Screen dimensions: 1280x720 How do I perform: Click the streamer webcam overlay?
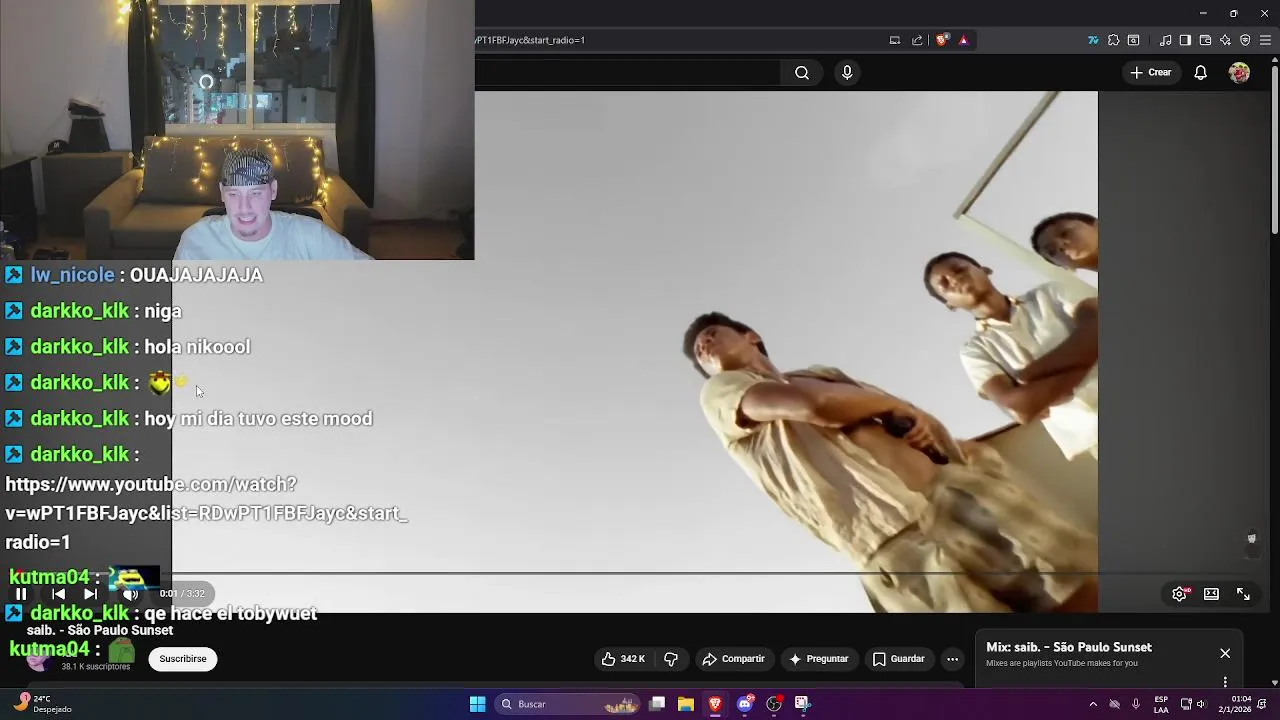237,130
